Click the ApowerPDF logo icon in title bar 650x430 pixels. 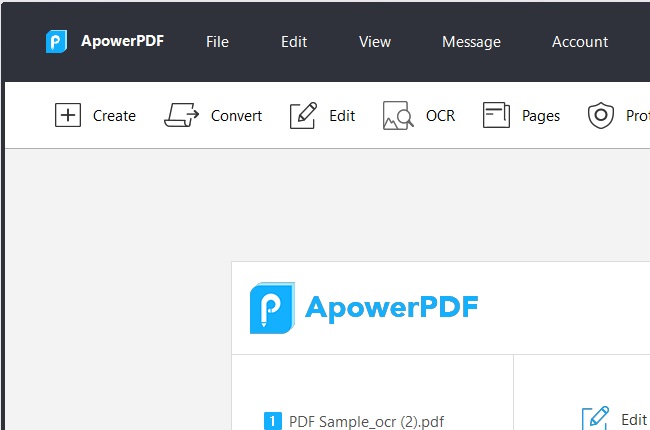tap(56, 41)
